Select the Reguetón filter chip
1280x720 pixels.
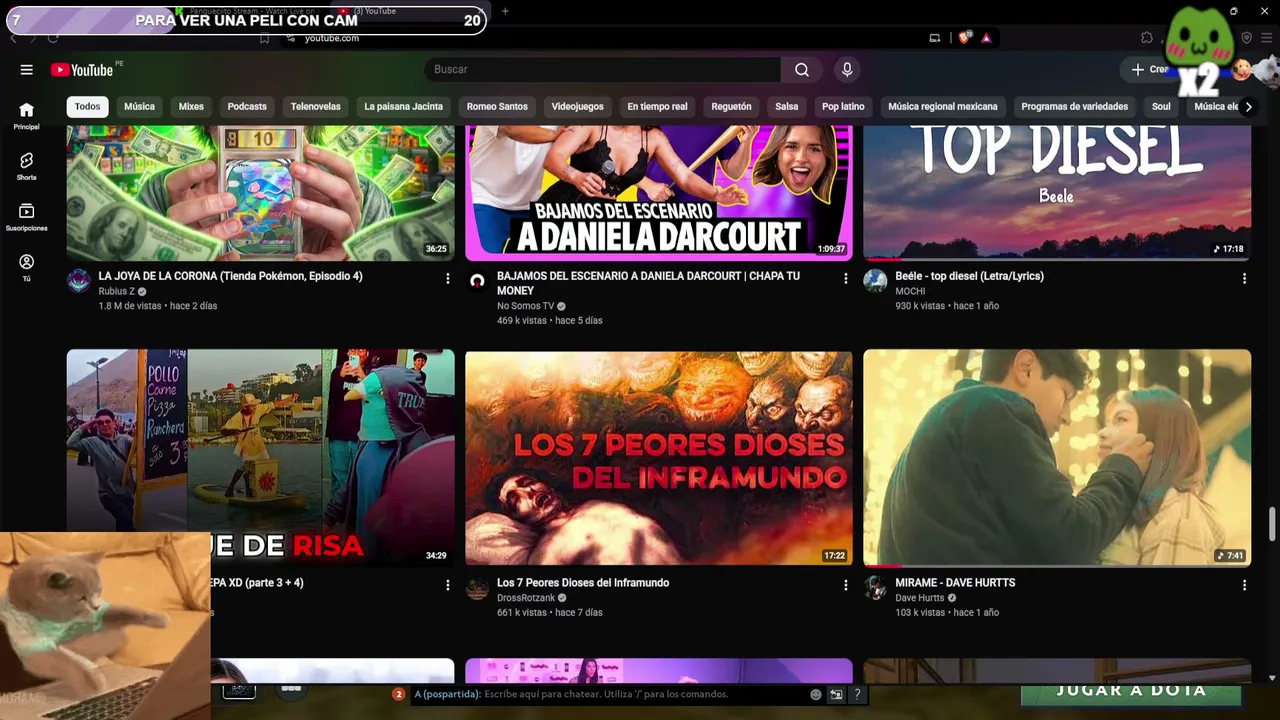pyautogui.click(x=731, y=107)
